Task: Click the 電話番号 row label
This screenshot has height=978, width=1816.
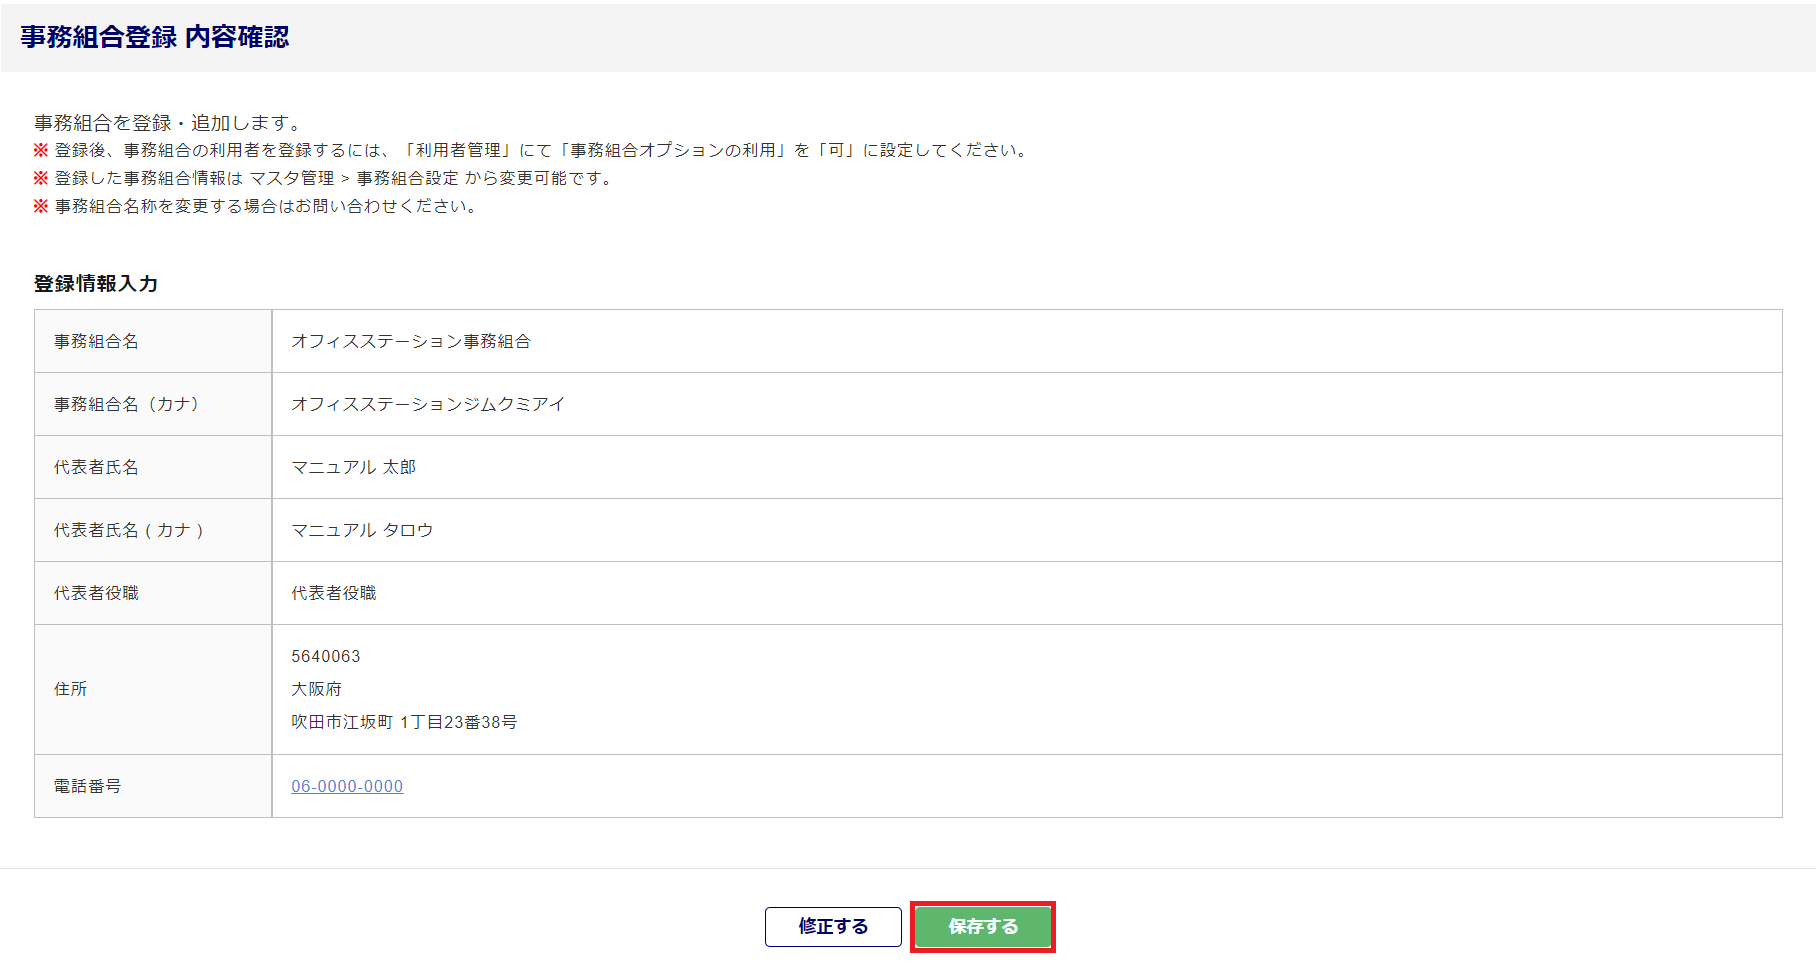Action: [x=87, y=786]
